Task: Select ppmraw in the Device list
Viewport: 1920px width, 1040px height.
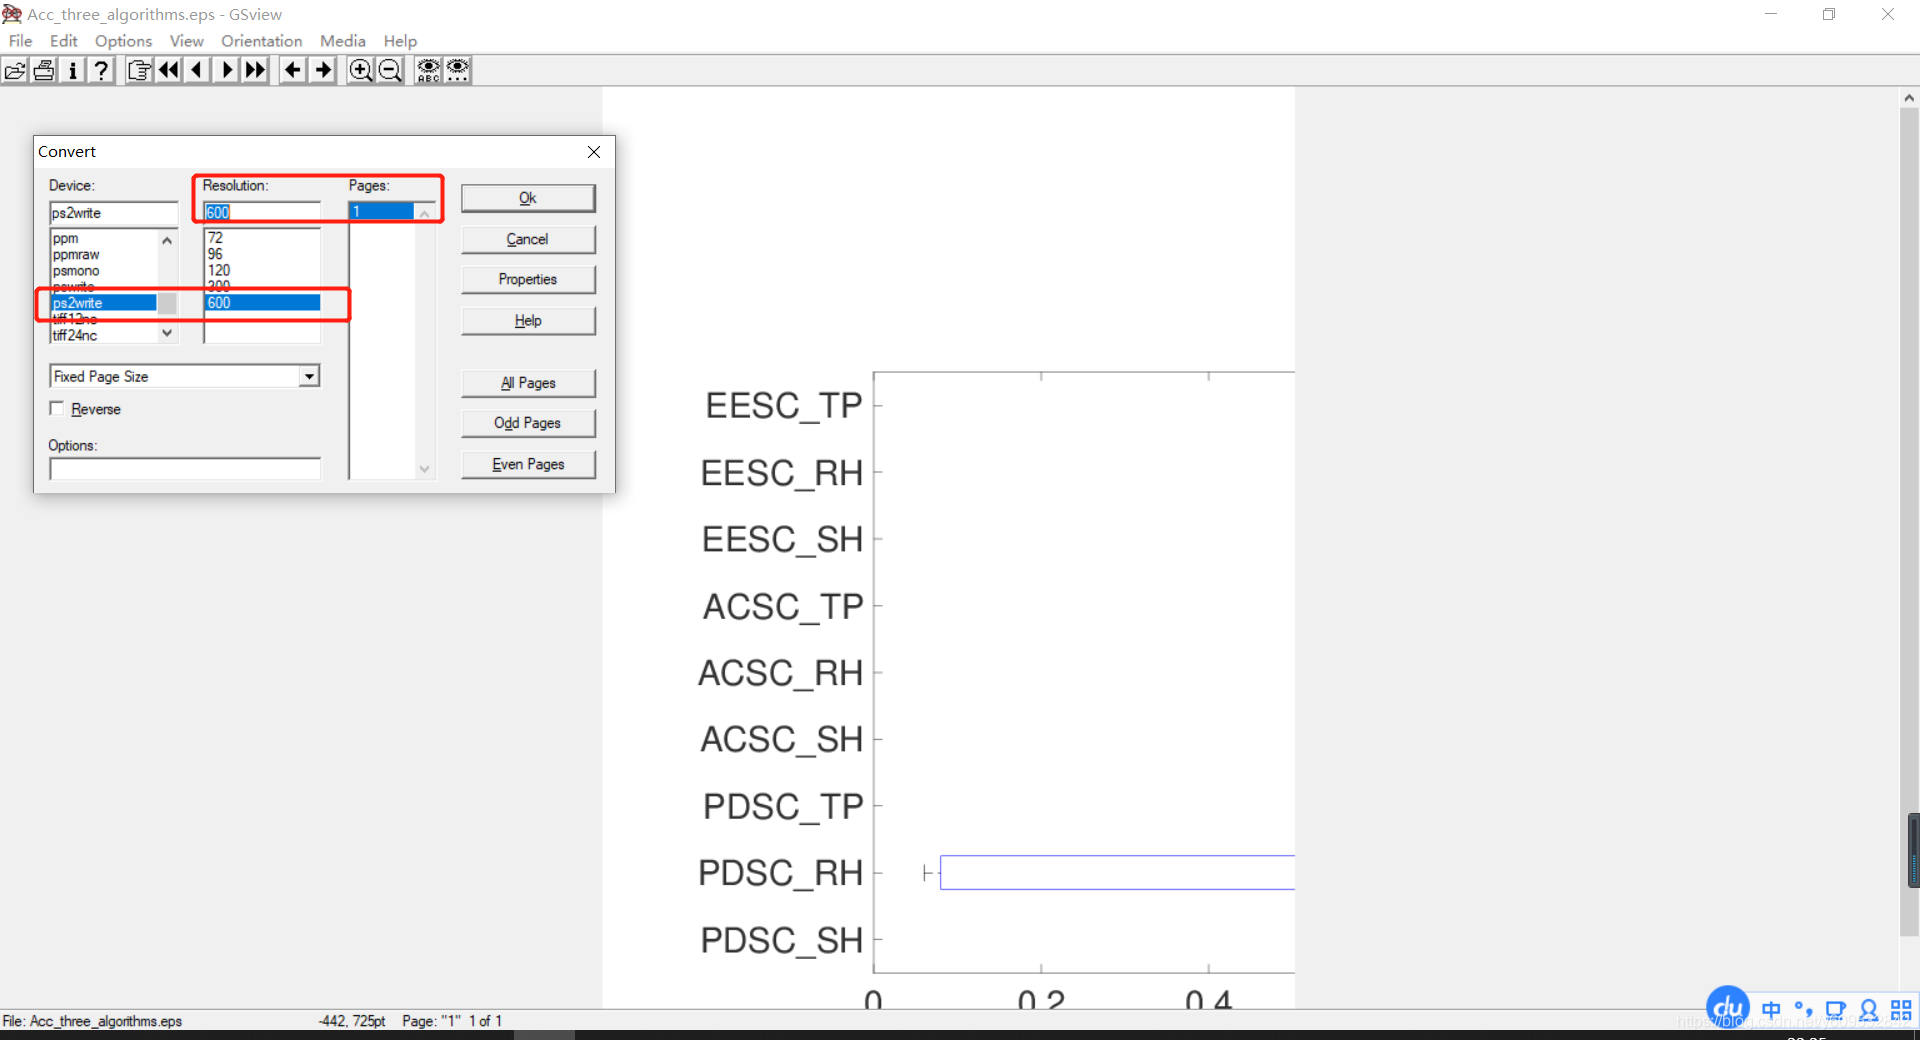Action: 104,255
